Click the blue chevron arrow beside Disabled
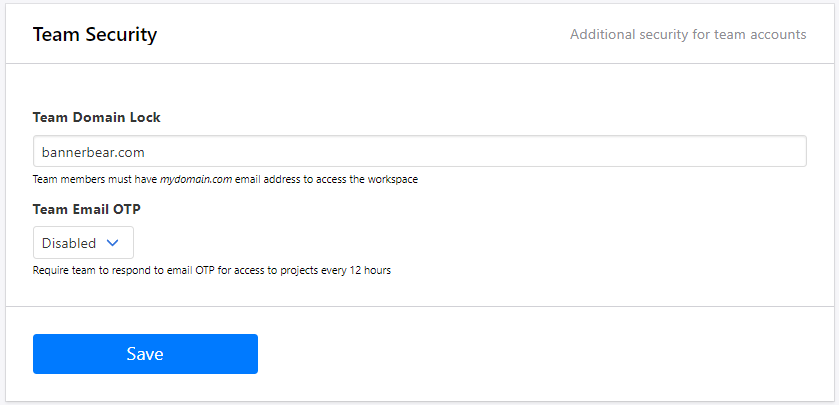 click(x=113, y=243)
